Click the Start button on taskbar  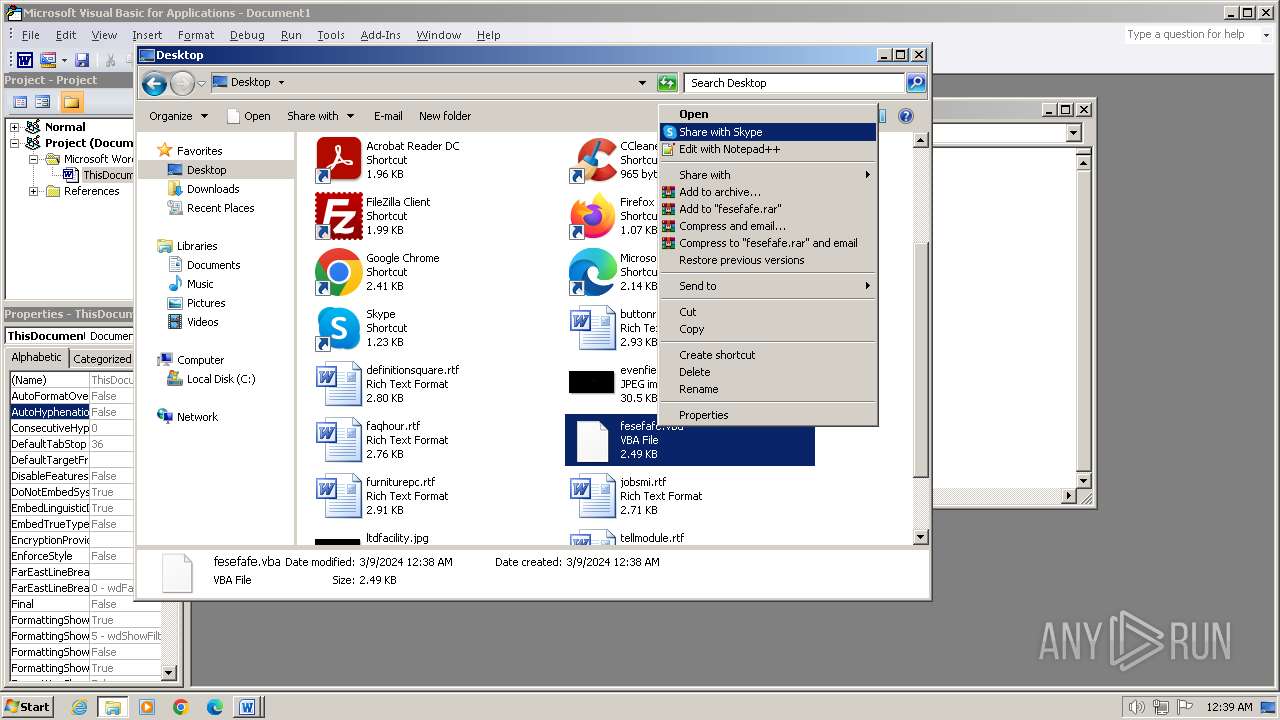[x=27, y=706]
